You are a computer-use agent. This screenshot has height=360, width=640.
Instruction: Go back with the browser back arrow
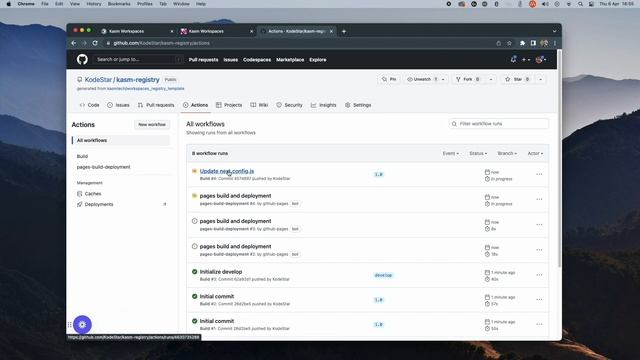click(74, 43)
